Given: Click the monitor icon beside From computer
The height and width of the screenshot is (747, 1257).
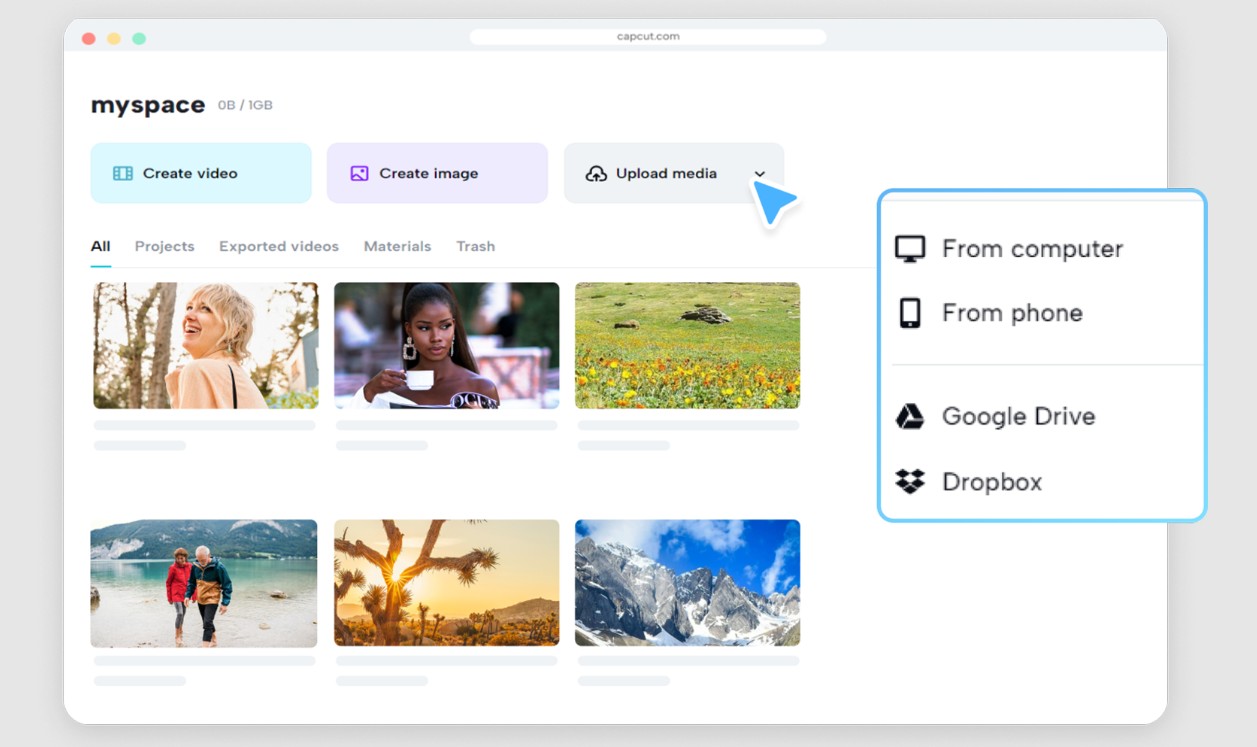Looking at the screenshot, I should [x=910, y=249].
